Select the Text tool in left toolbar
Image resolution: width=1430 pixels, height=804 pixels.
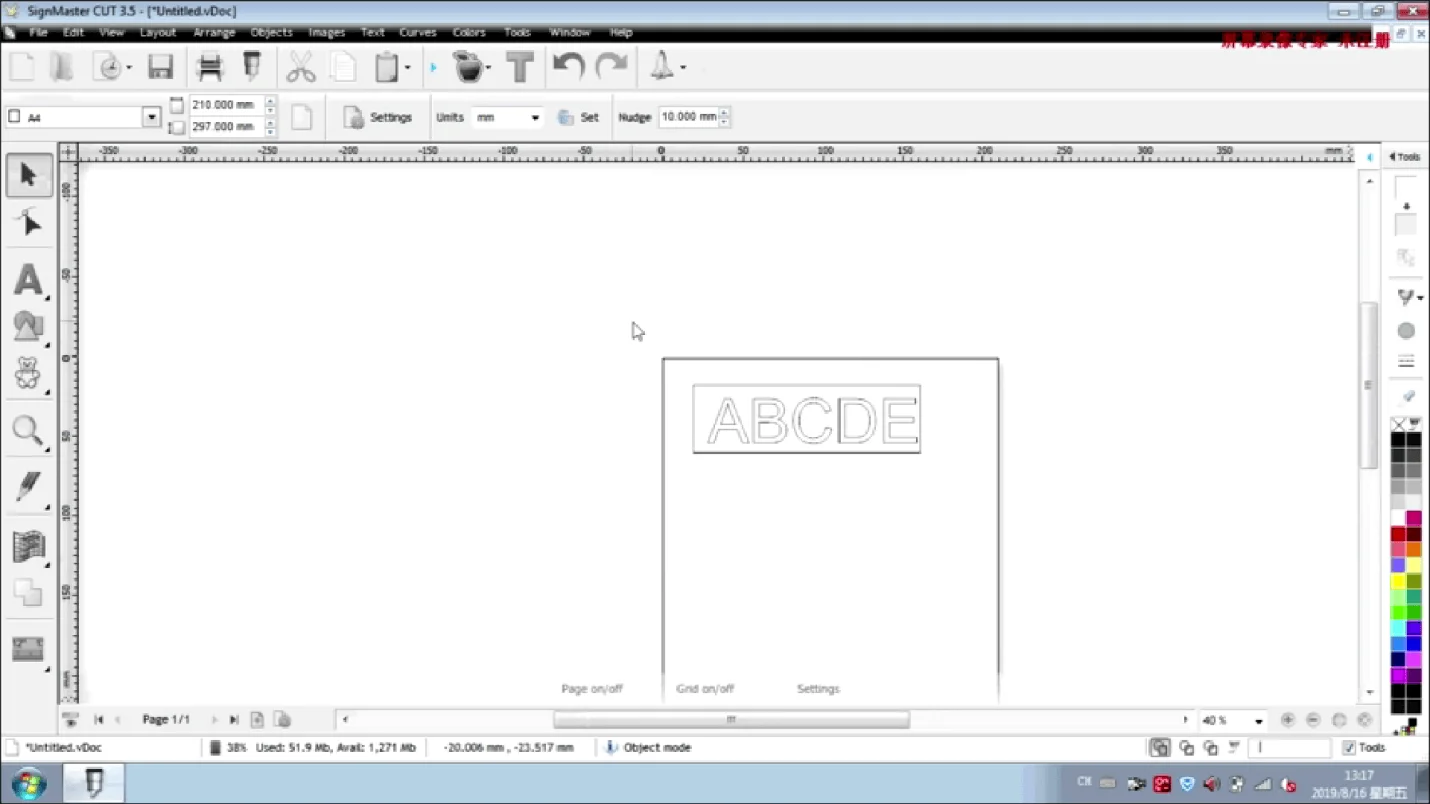pos(28,280)
